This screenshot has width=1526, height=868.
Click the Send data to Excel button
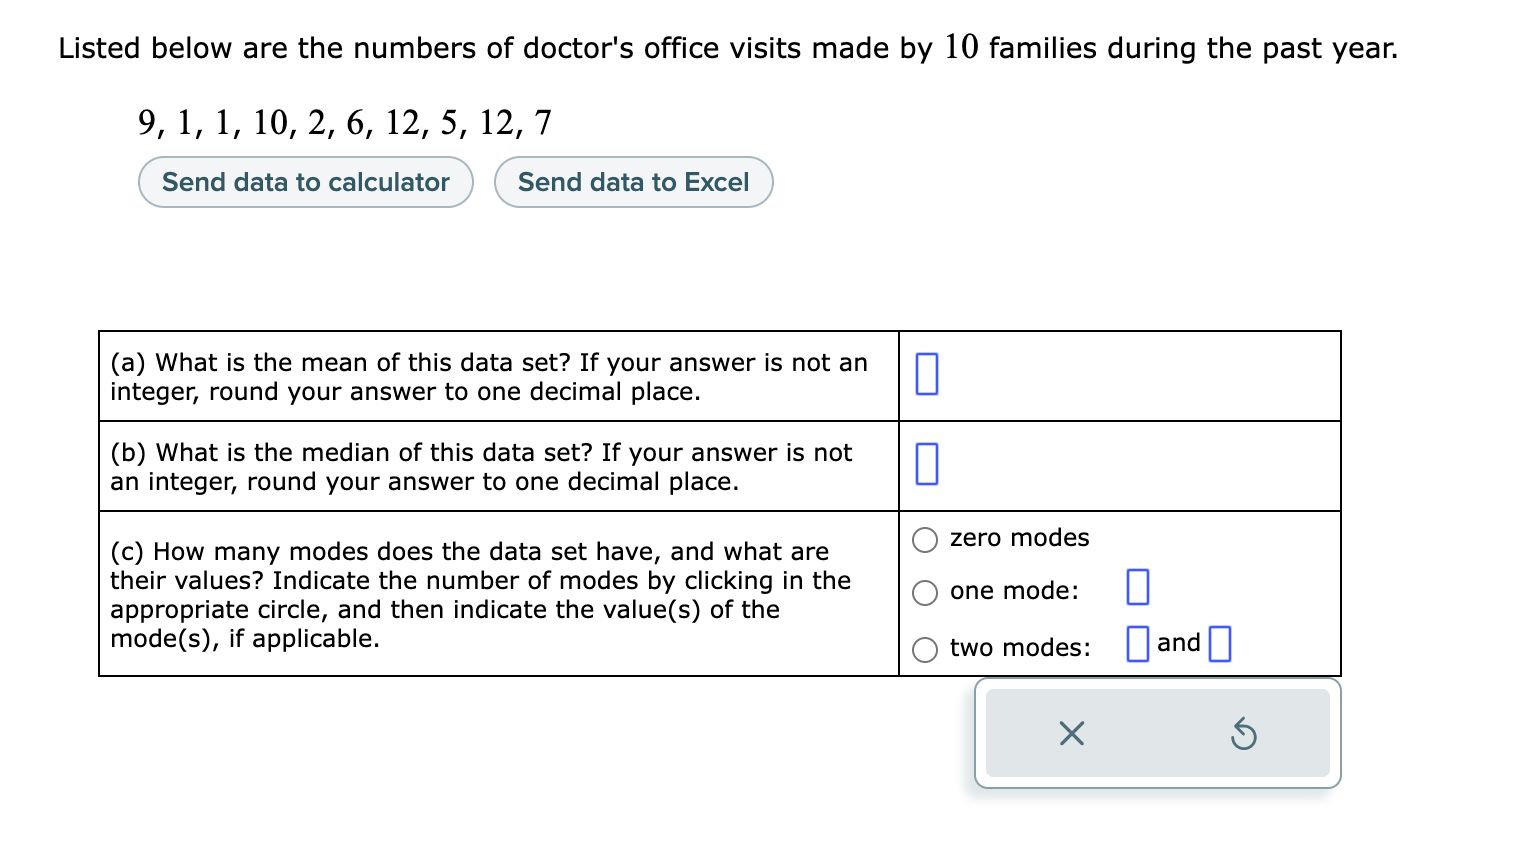[633, 182]
